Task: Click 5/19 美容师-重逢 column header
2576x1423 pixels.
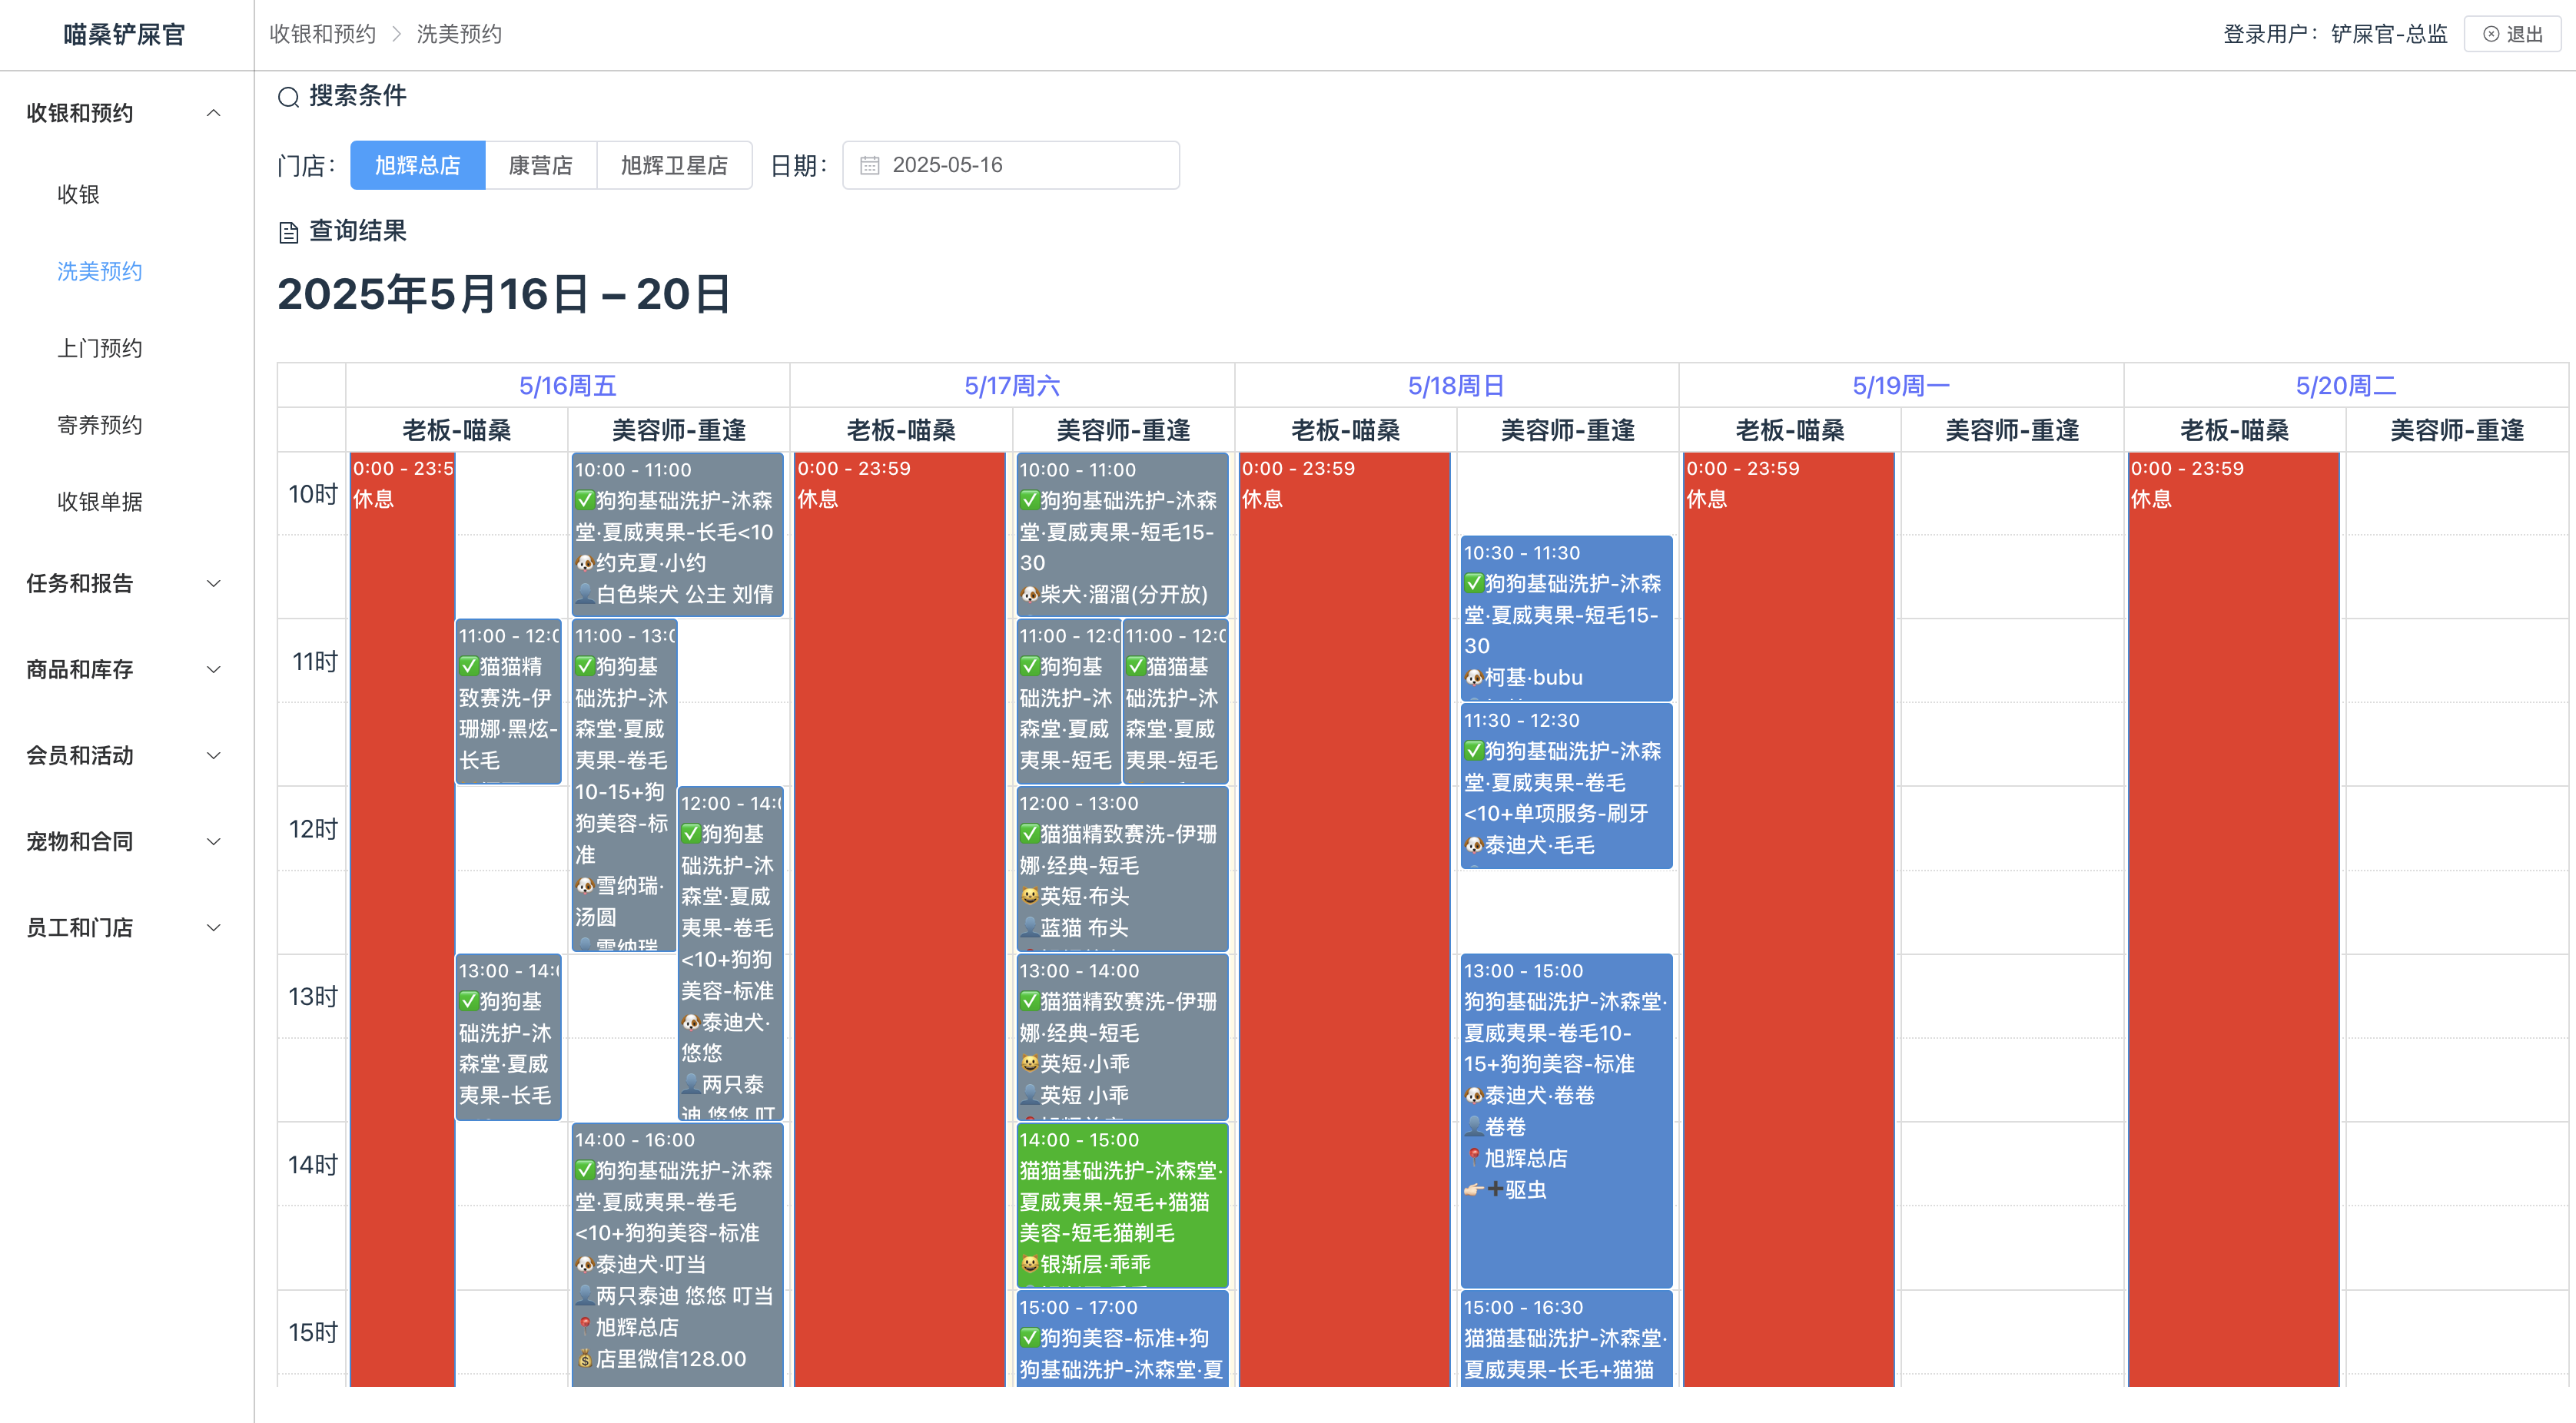Action: point(2012,431)
